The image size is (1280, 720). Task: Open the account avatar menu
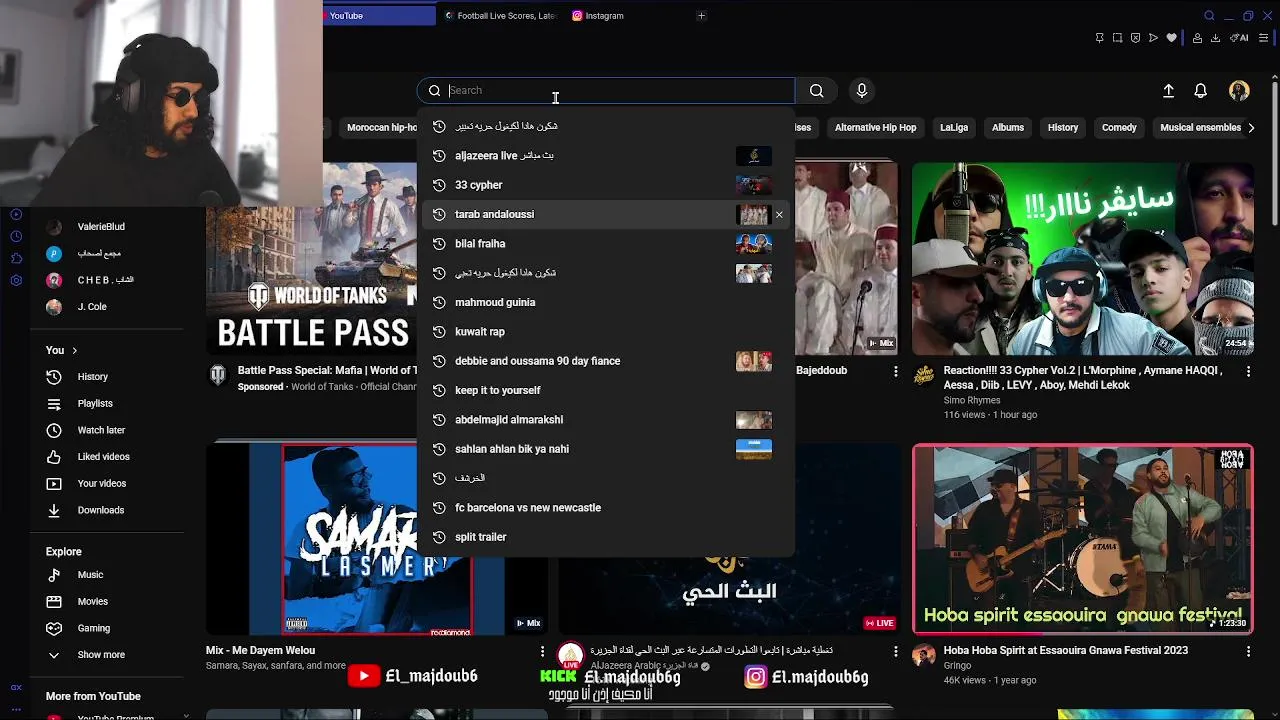point(1239,91)
